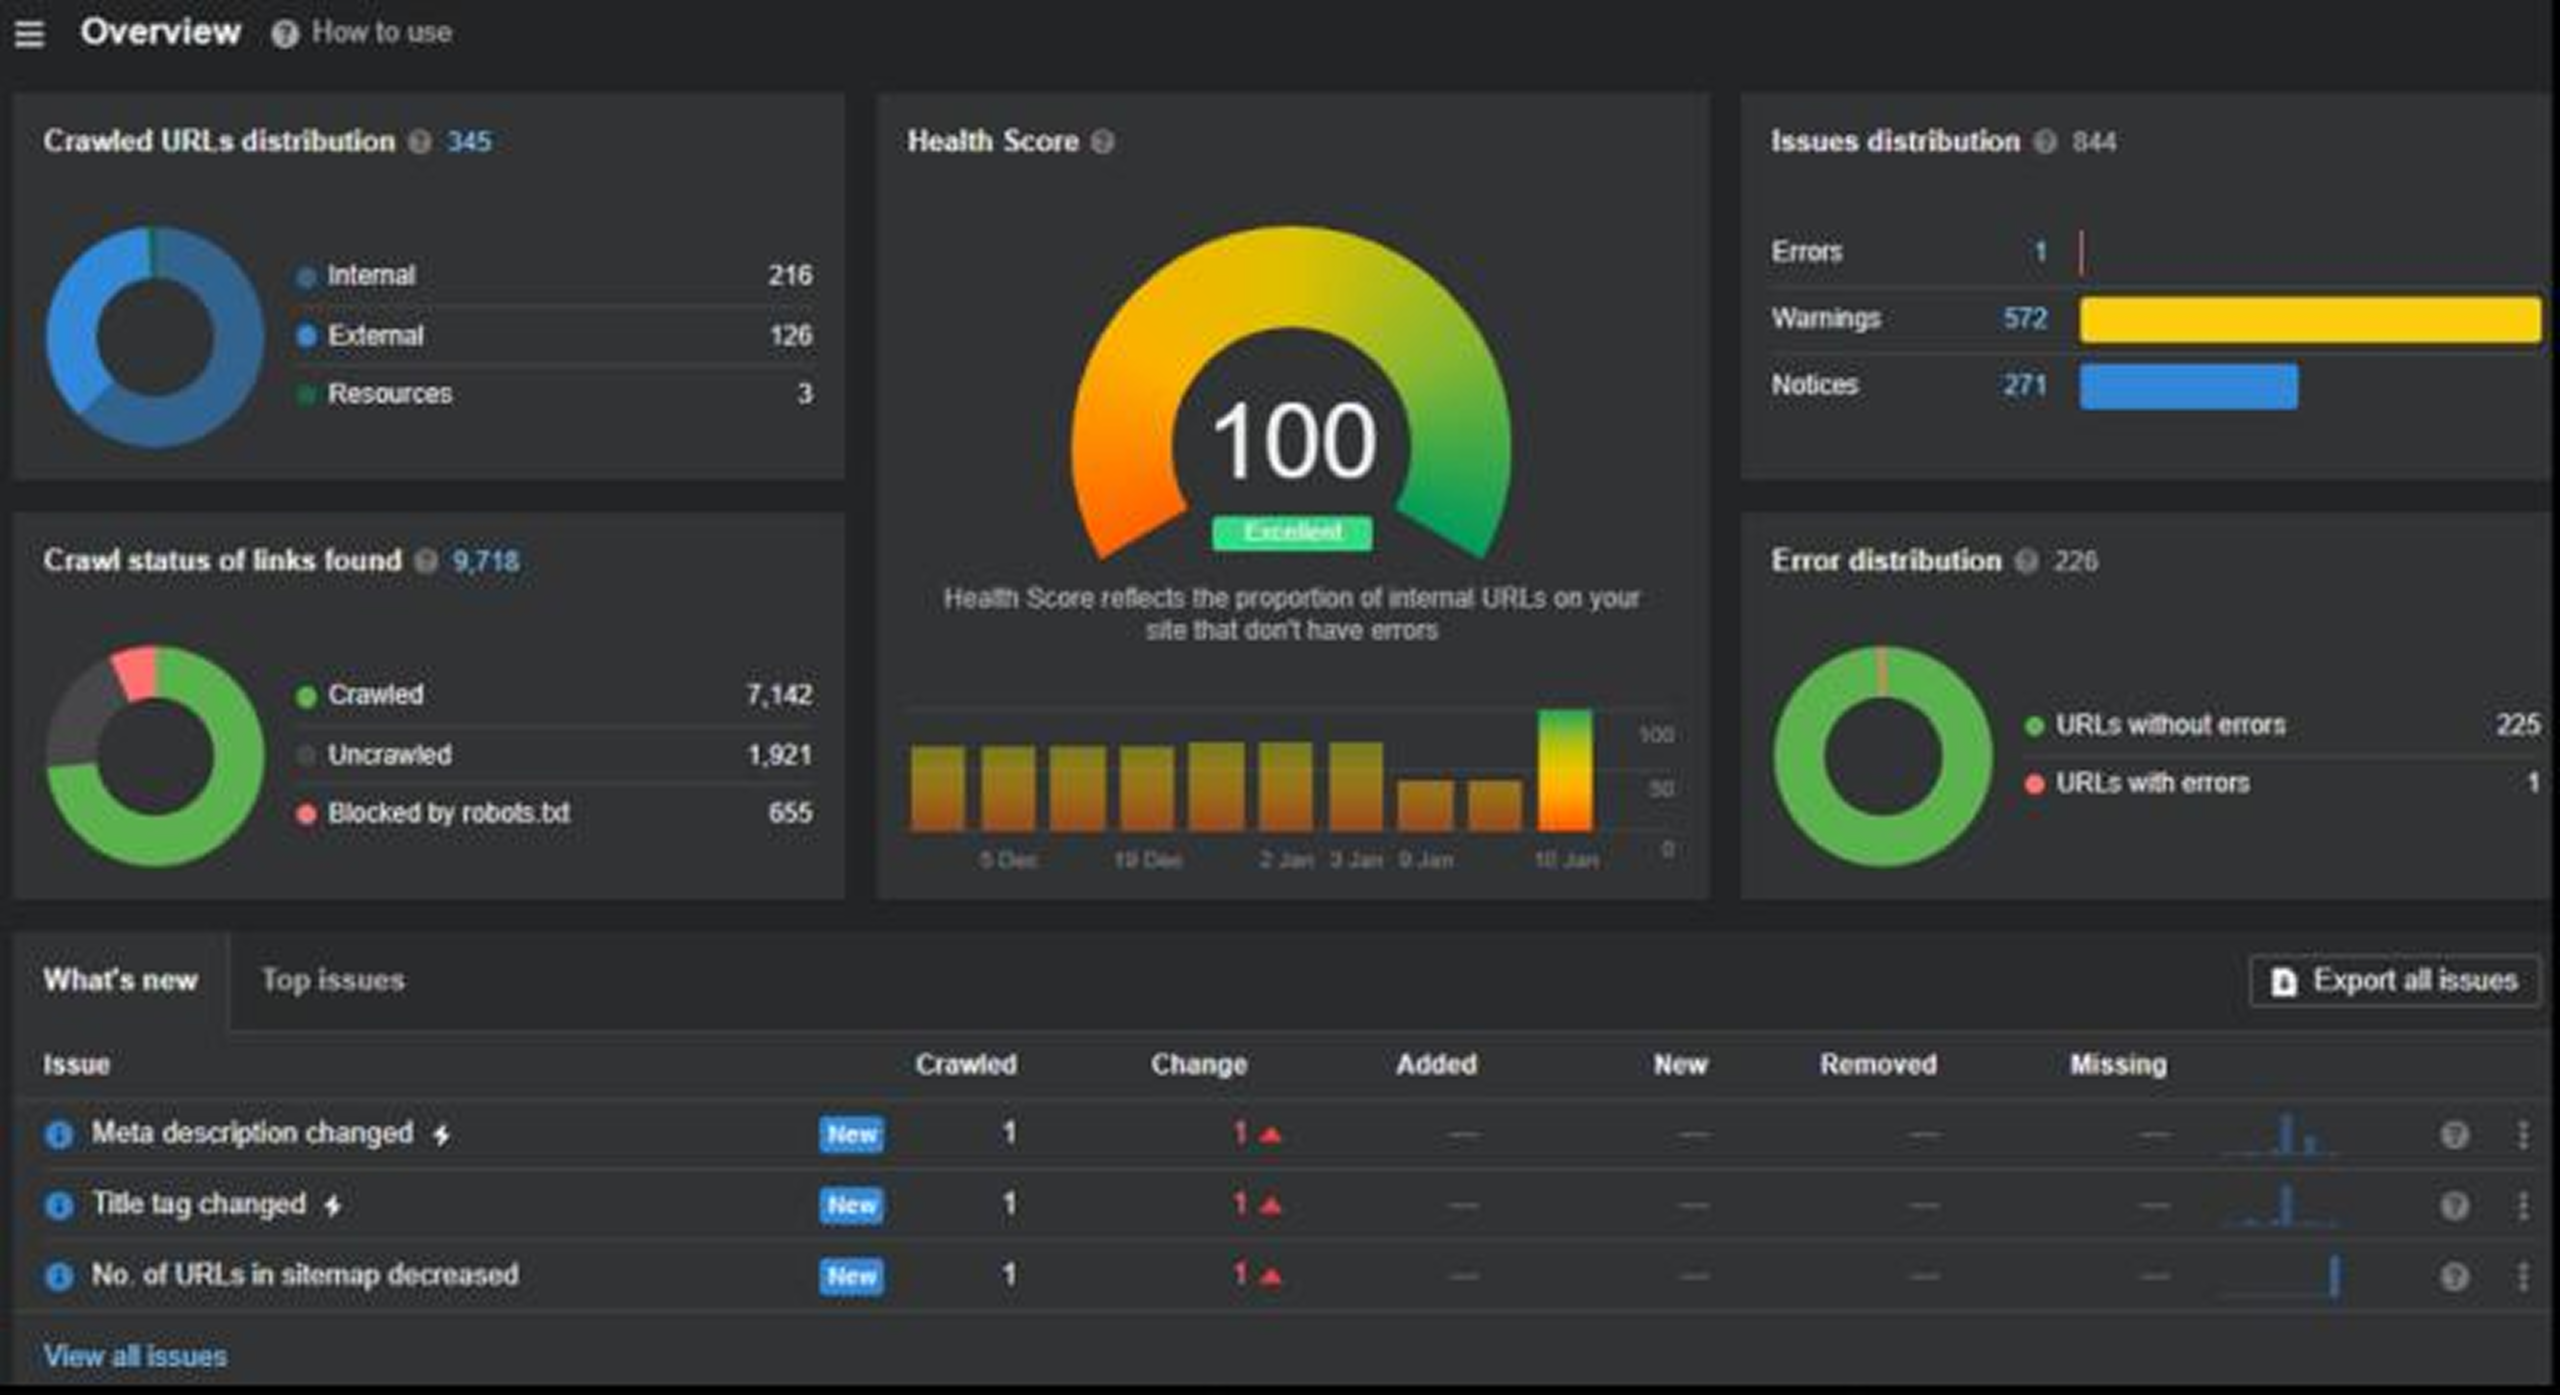Click the New badge on Title tag changed
Viewport: 2560px width, 1395px height.
(x=851, y=1206)
